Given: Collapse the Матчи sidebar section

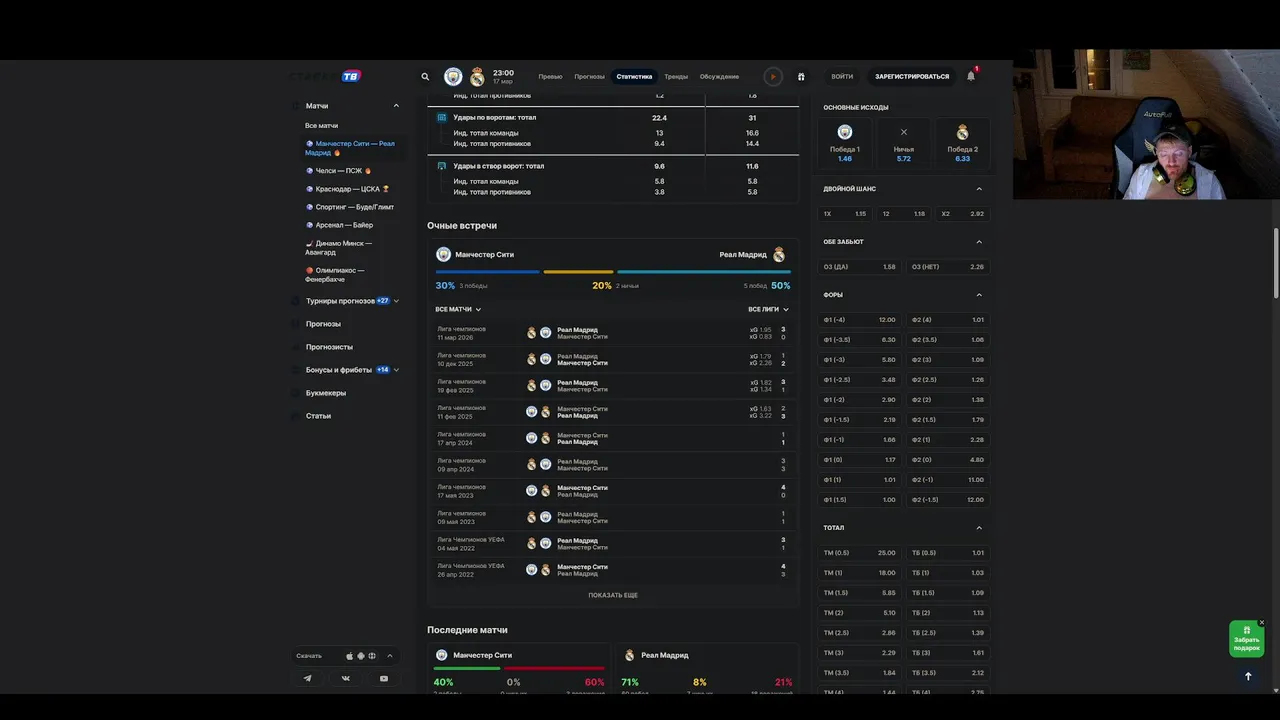Looking at the screenshot, I should point(396,106).
